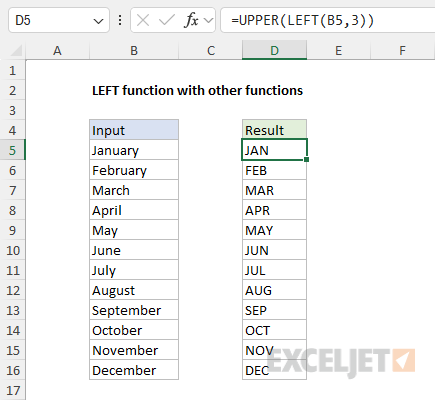Select row 16 header
This screenshot has width=435, height=400.
click(x=13, y=370)
